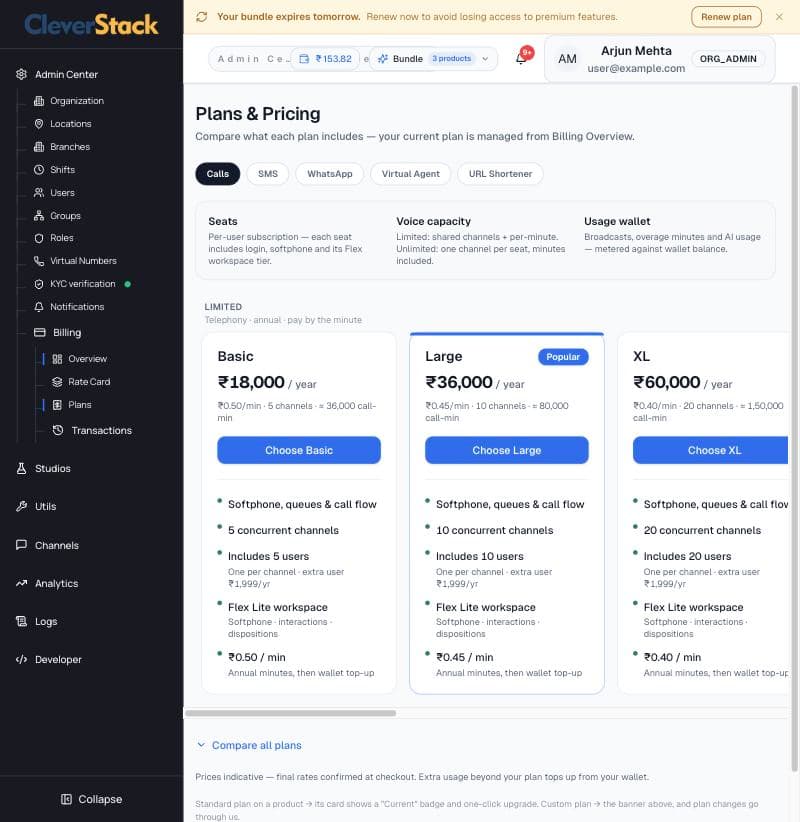This screenshot has width=800, height=822.
Task: Click the Collapse sidebar panel icon
Action: coord(66,799)
